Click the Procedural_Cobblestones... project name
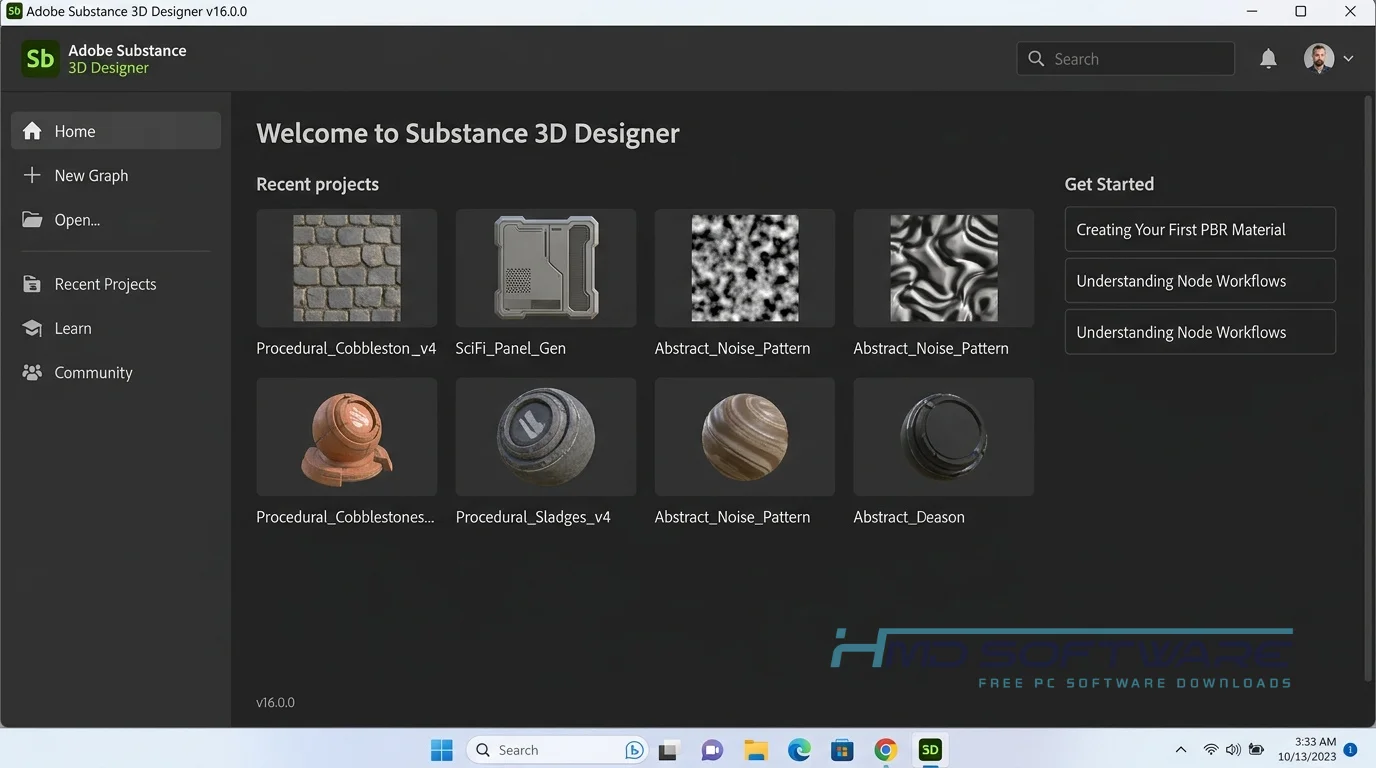 point(345,517)
